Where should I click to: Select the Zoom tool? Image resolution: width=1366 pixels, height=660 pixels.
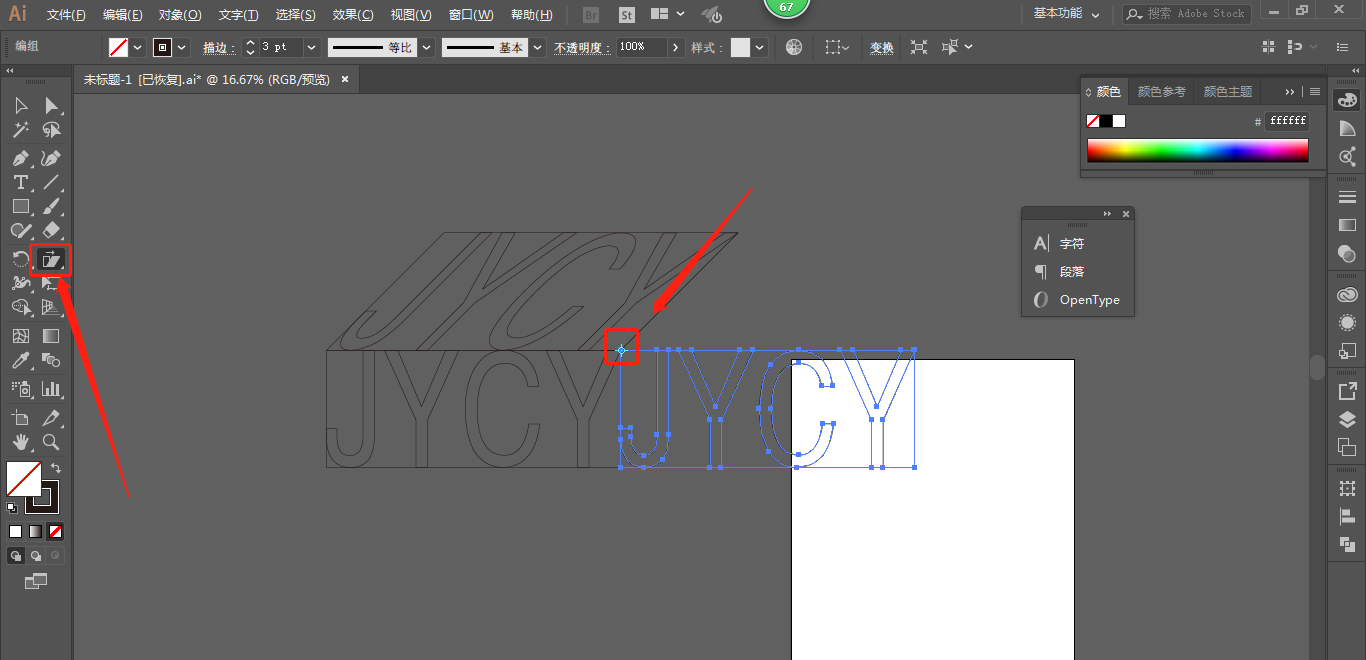pyautogui.click(x=52, y=442)
